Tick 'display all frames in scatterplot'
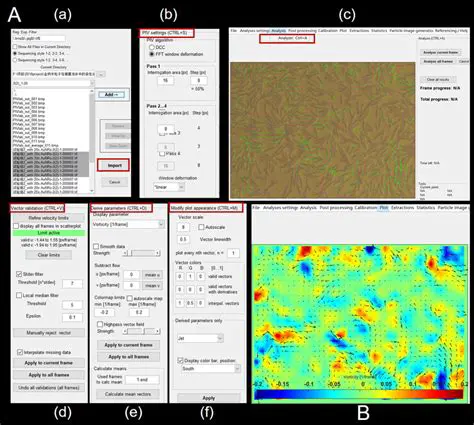 coord(16,226)
